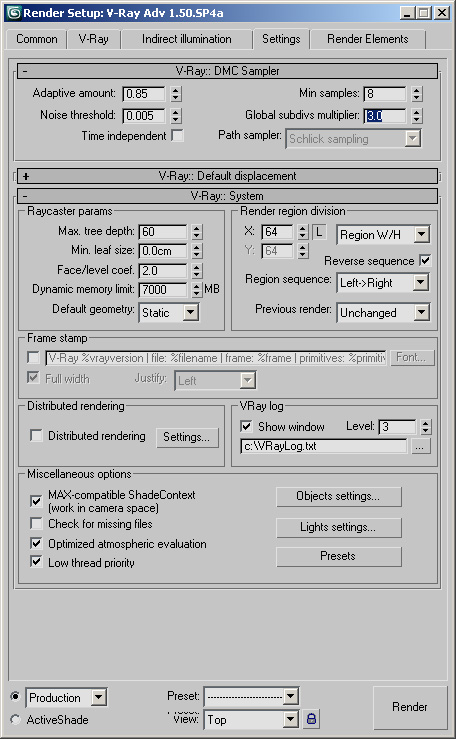Enable the Time independent checkbox
This screenshot has width=456, height=739.
point(178,136)
